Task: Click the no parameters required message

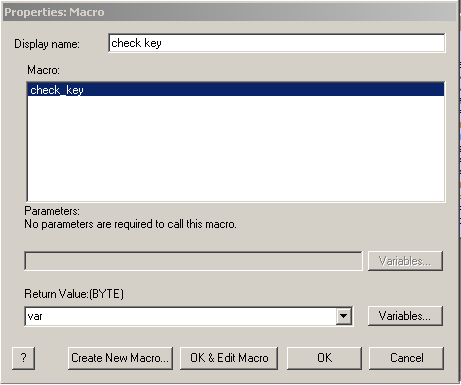Action: click(130, 224)
